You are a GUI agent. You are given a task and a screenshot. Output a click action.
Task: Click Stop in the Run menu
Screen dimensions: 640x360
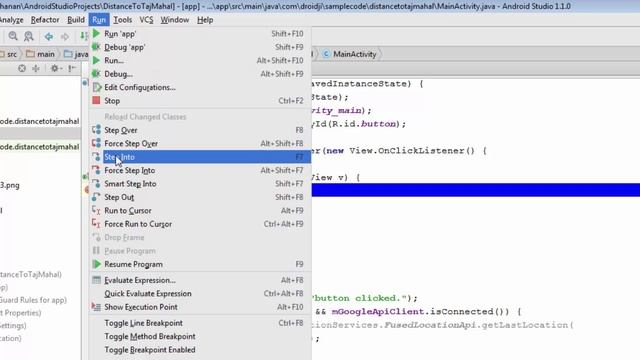200,101
